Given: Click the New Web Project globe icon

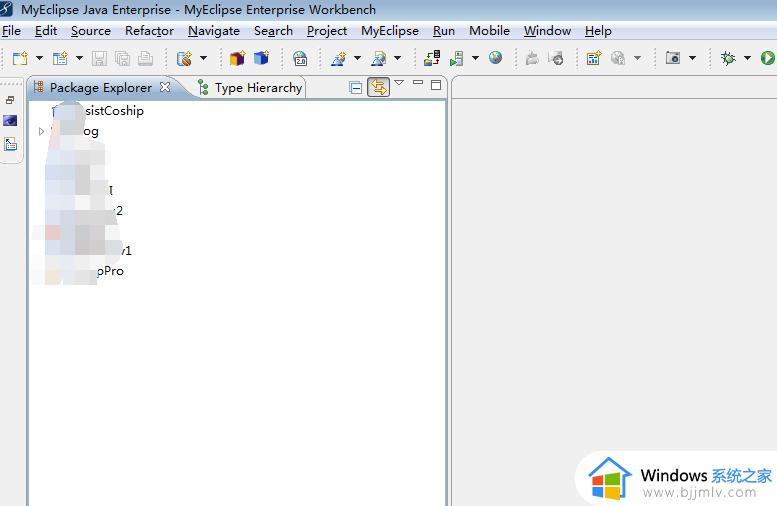Looking at the screenshot, I should (x=184, y=58).
